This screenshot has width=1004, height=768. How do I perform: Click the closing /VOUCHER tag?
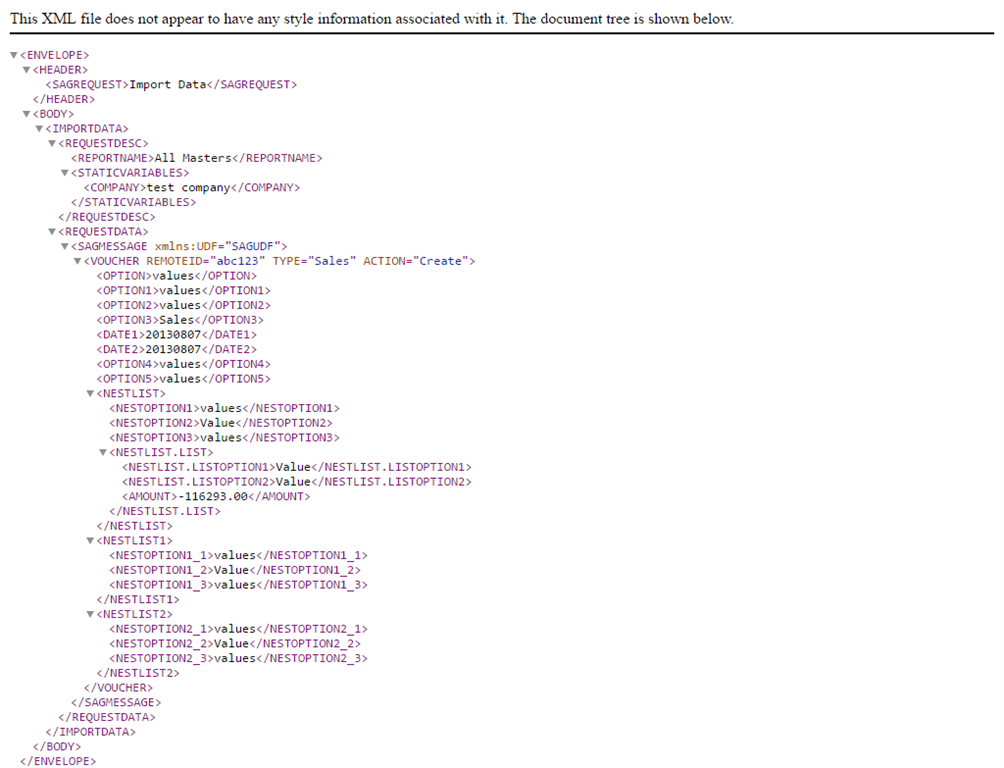118,689
